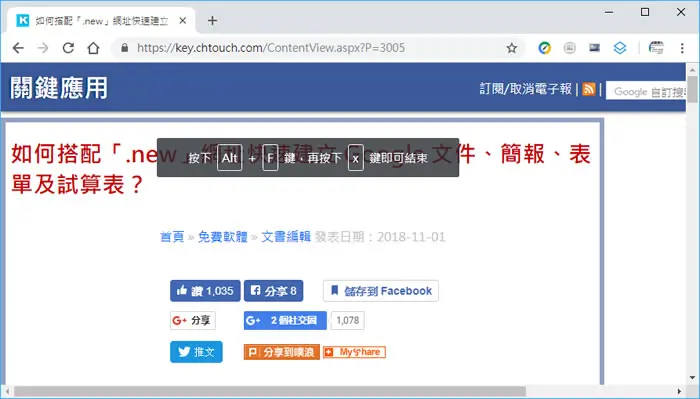Go to the browser home page

[x=93, y=48]
